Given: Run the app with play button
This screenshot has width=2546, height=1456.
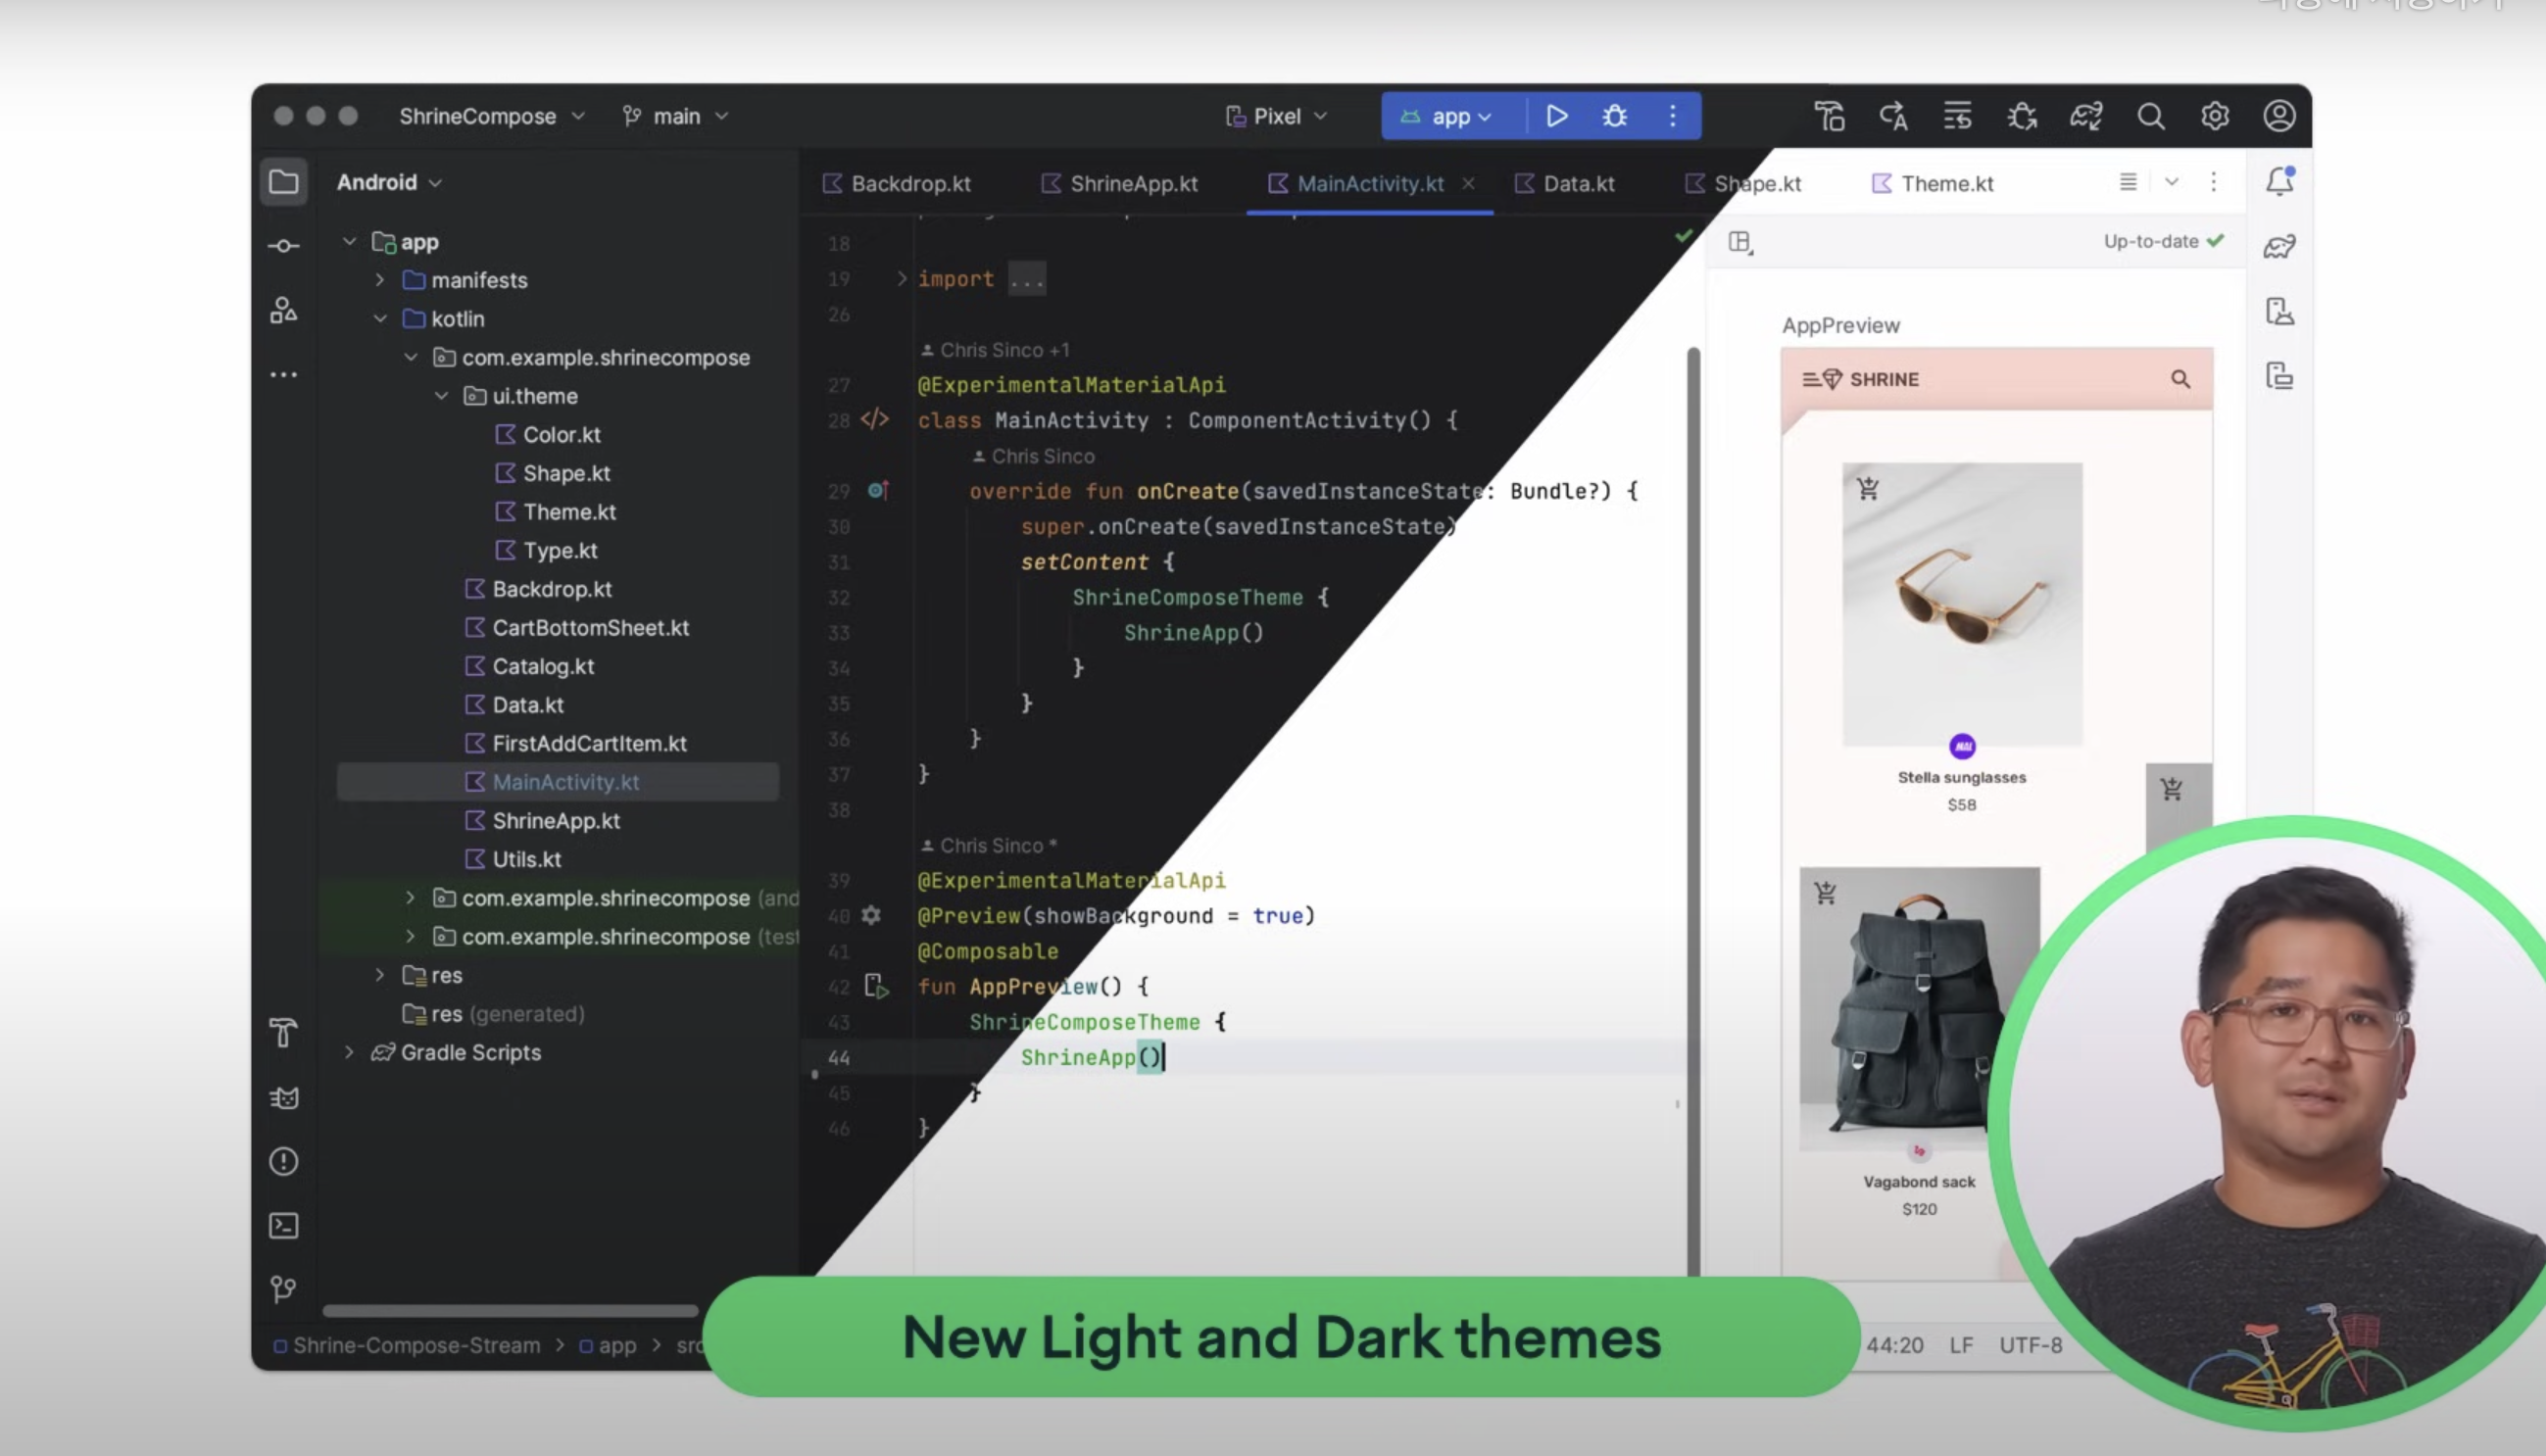Looking at the screenshot, I should (x=1556, y=116).
